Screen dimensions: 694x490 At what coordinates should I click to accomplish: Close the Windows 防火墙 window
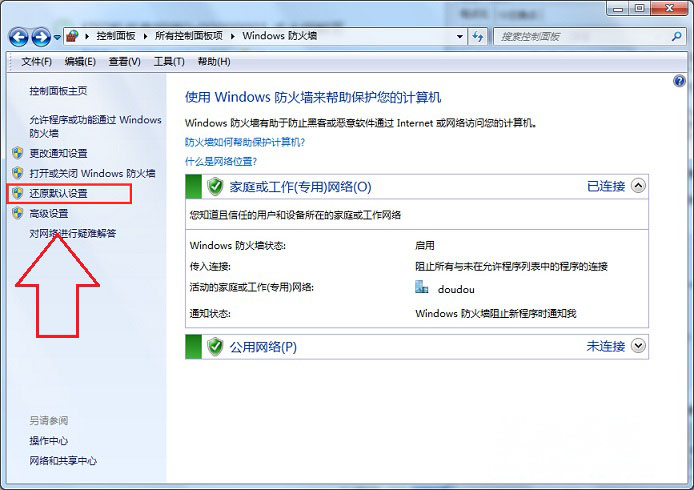pos(670,8)
